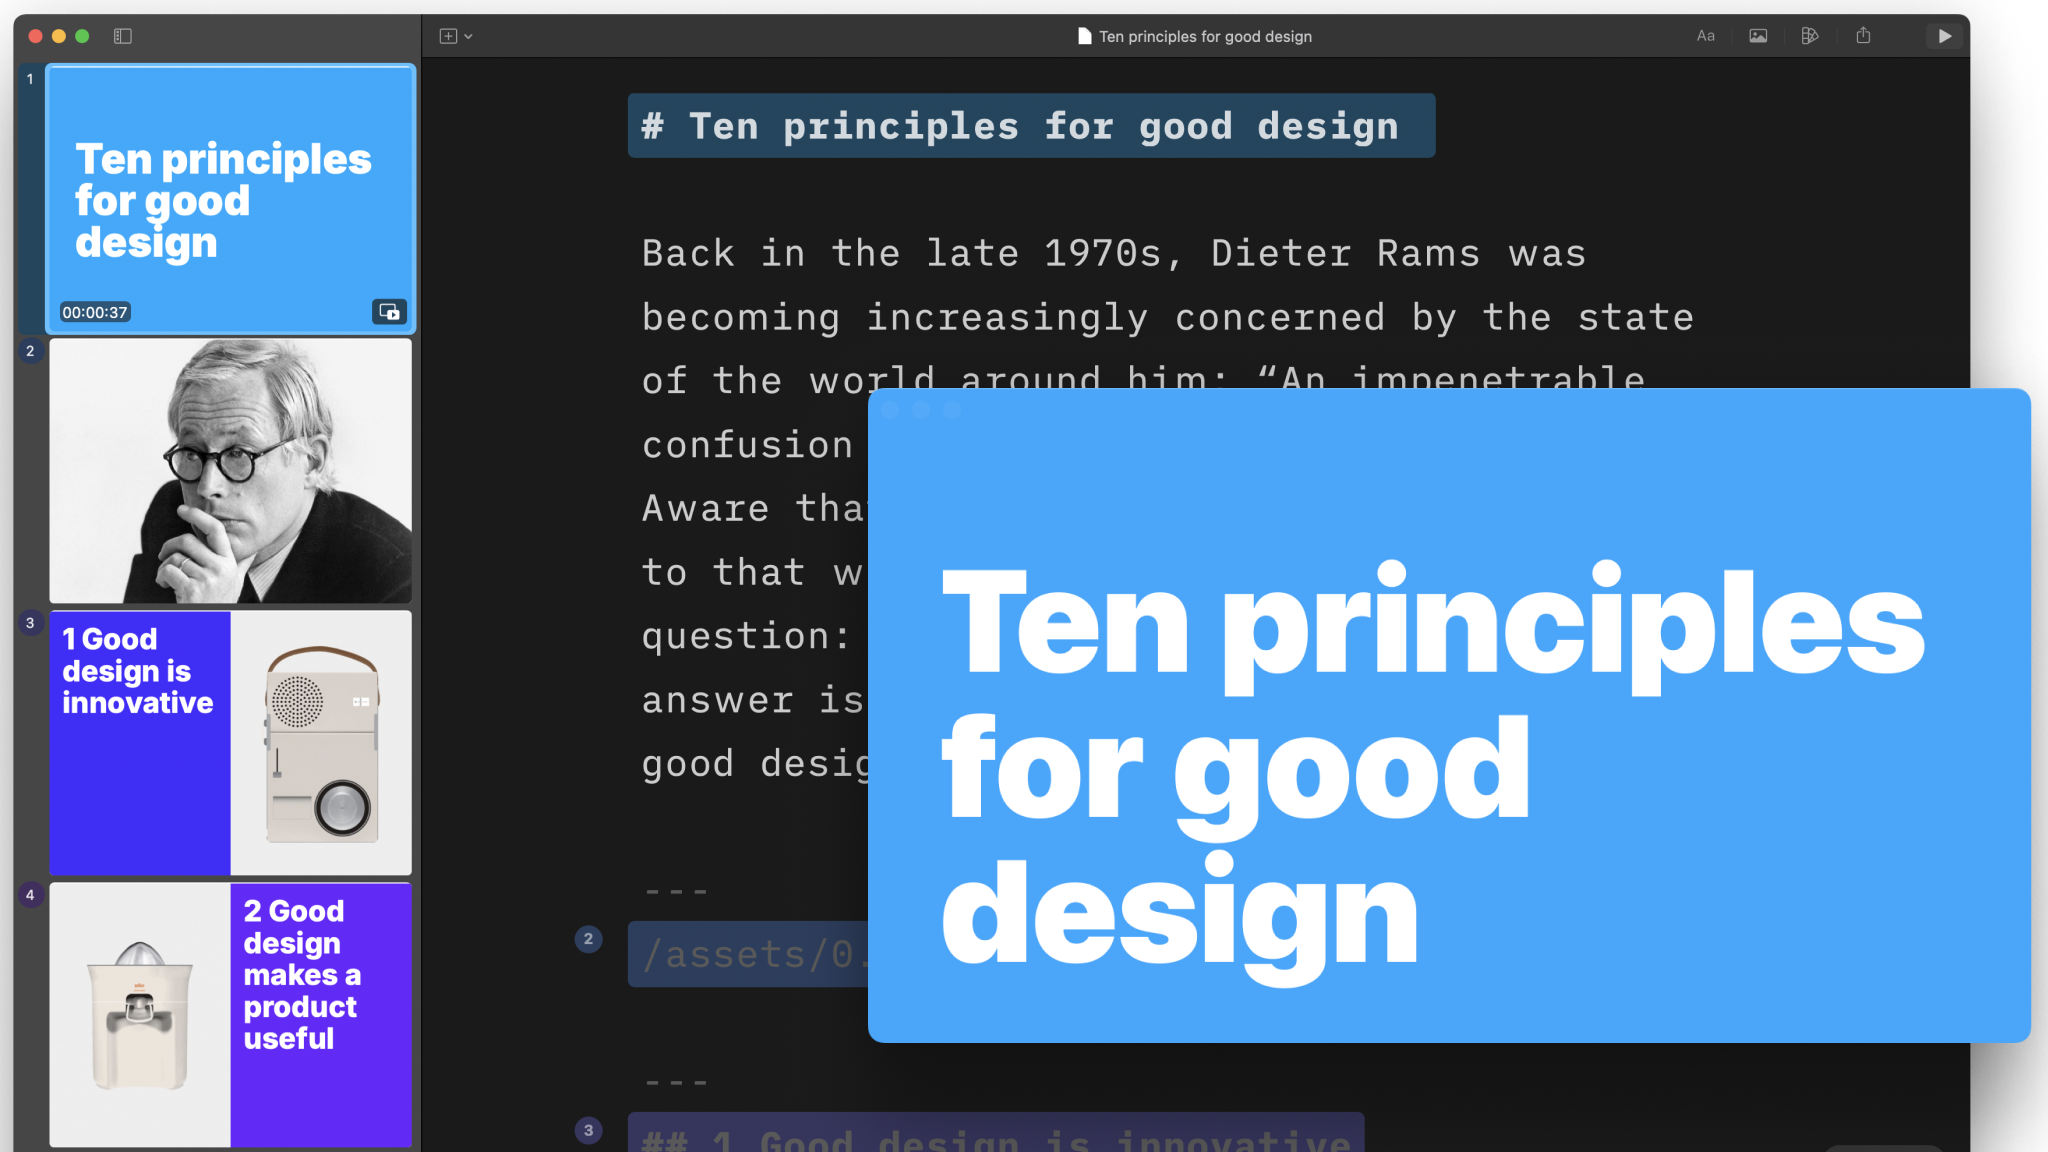Click the 00:00:37 timer badge
This screenshot has height=1152, width=2048.
click(x=95, y=312)
